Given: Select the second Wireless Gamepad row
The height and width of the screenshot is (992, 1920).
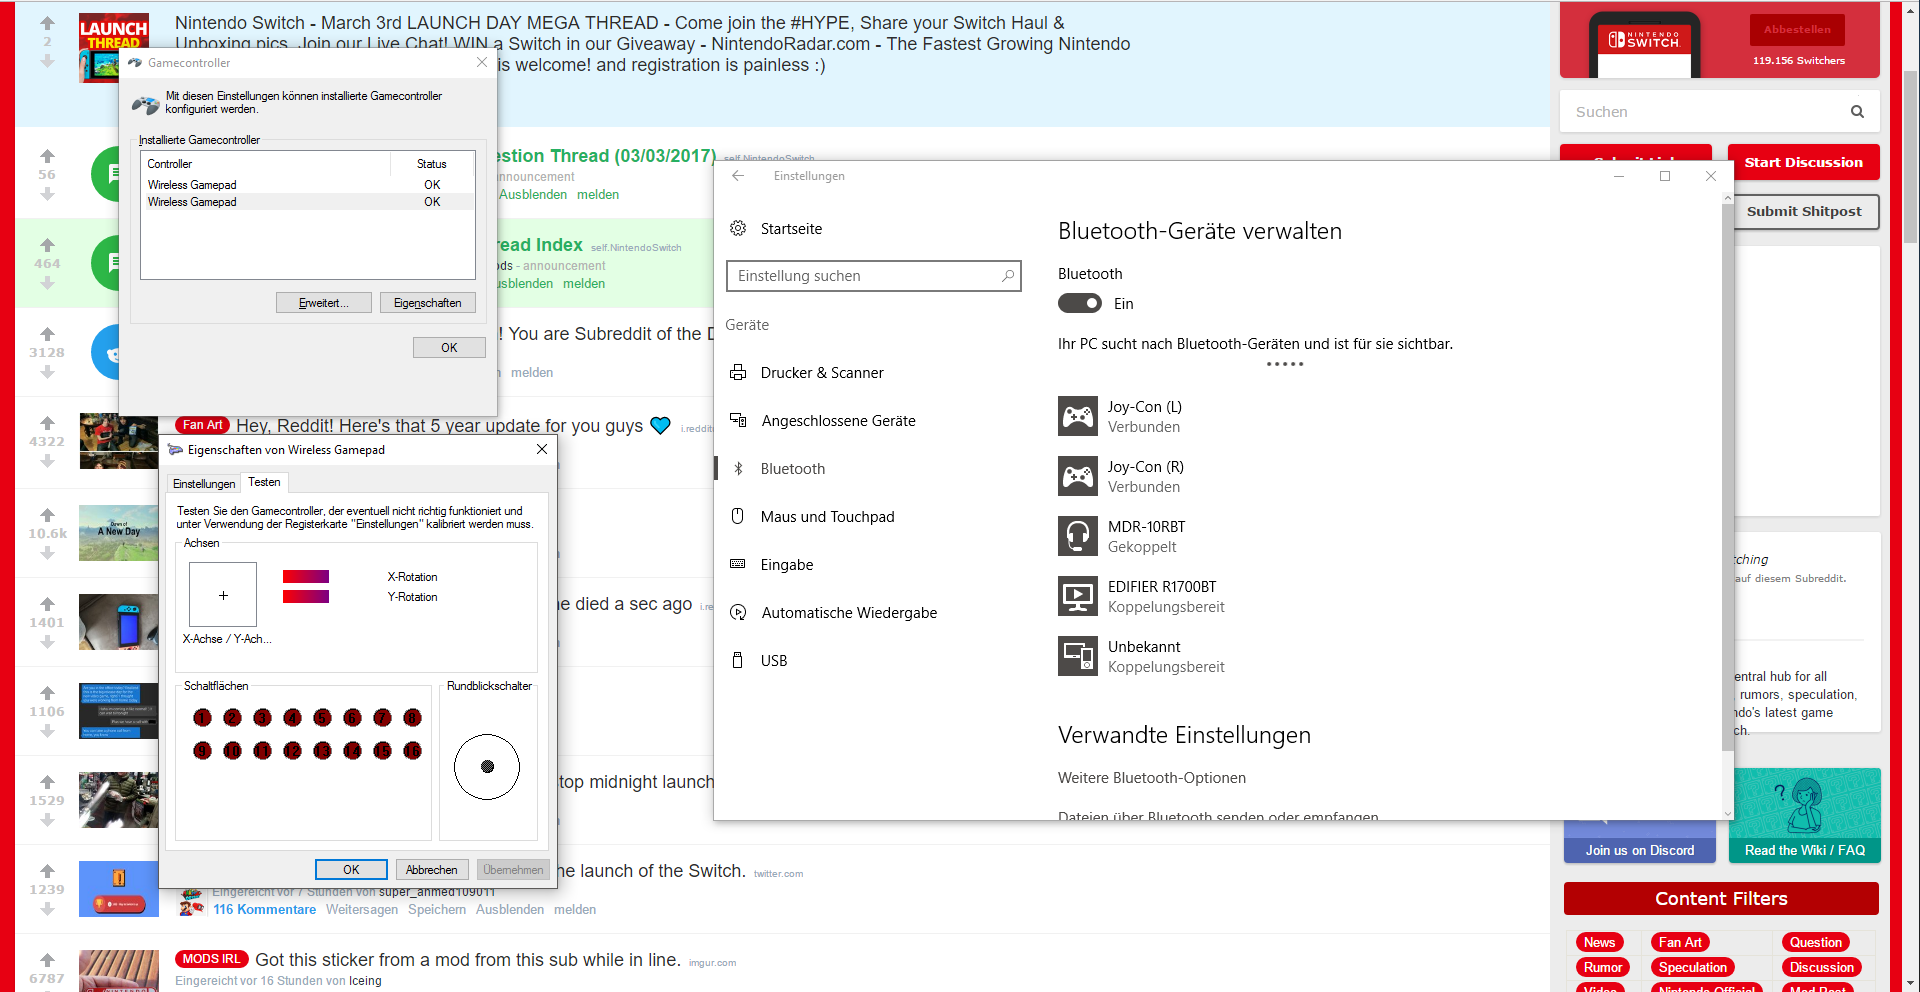Looking at the screenshot, I should [192, 202].
